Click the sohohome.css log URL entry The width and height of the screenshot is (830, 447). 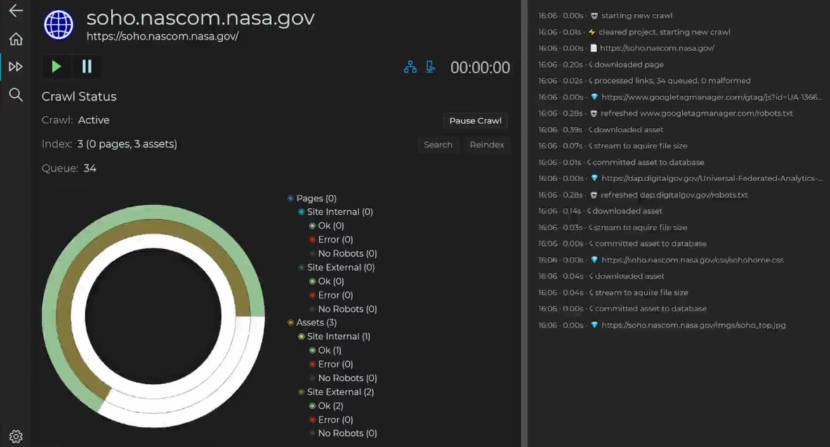click(x=692, y=260)
